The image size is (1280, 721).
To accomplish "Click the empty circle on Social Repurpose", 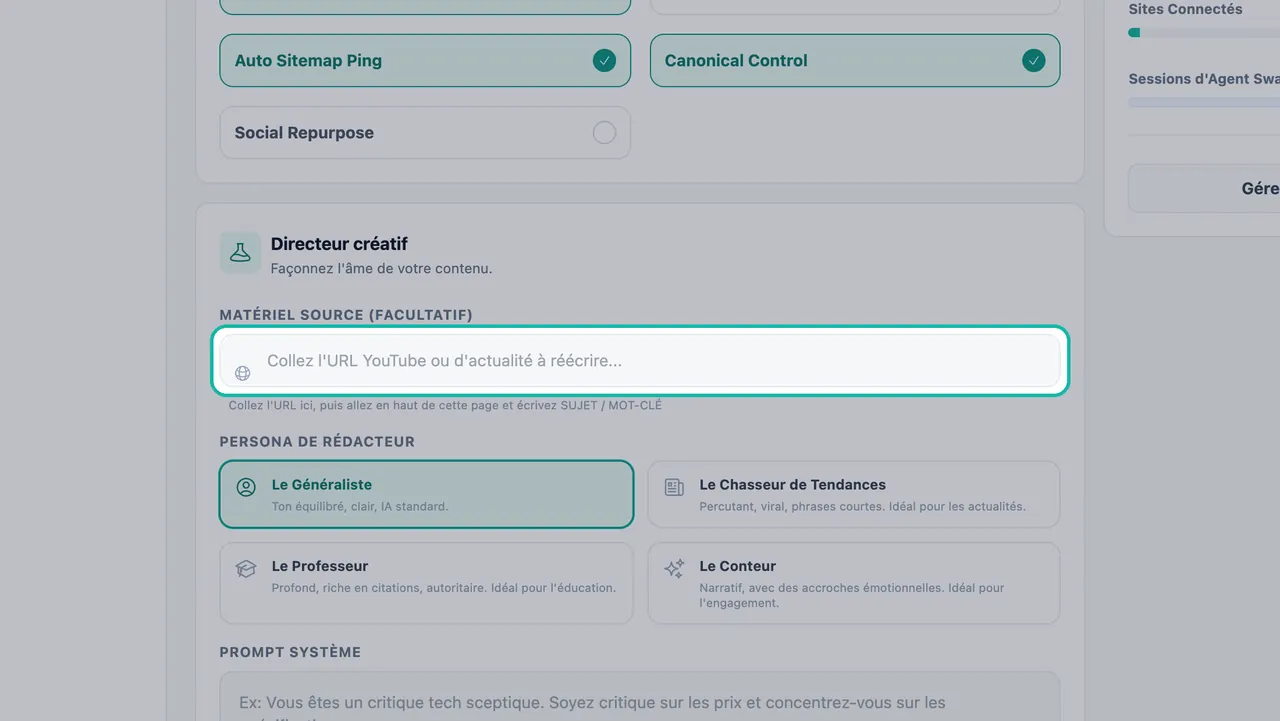I will [x=604, y=132].
